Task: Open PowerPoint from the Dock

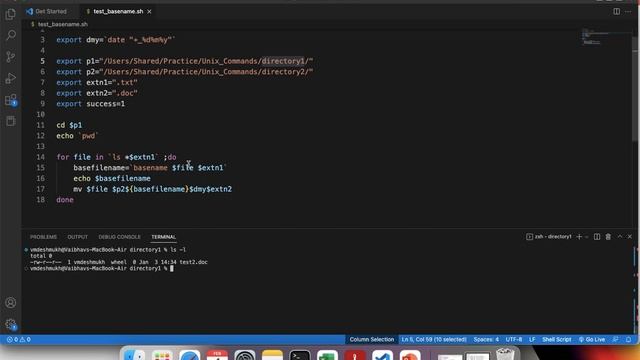Action: (x=410, y=356)
